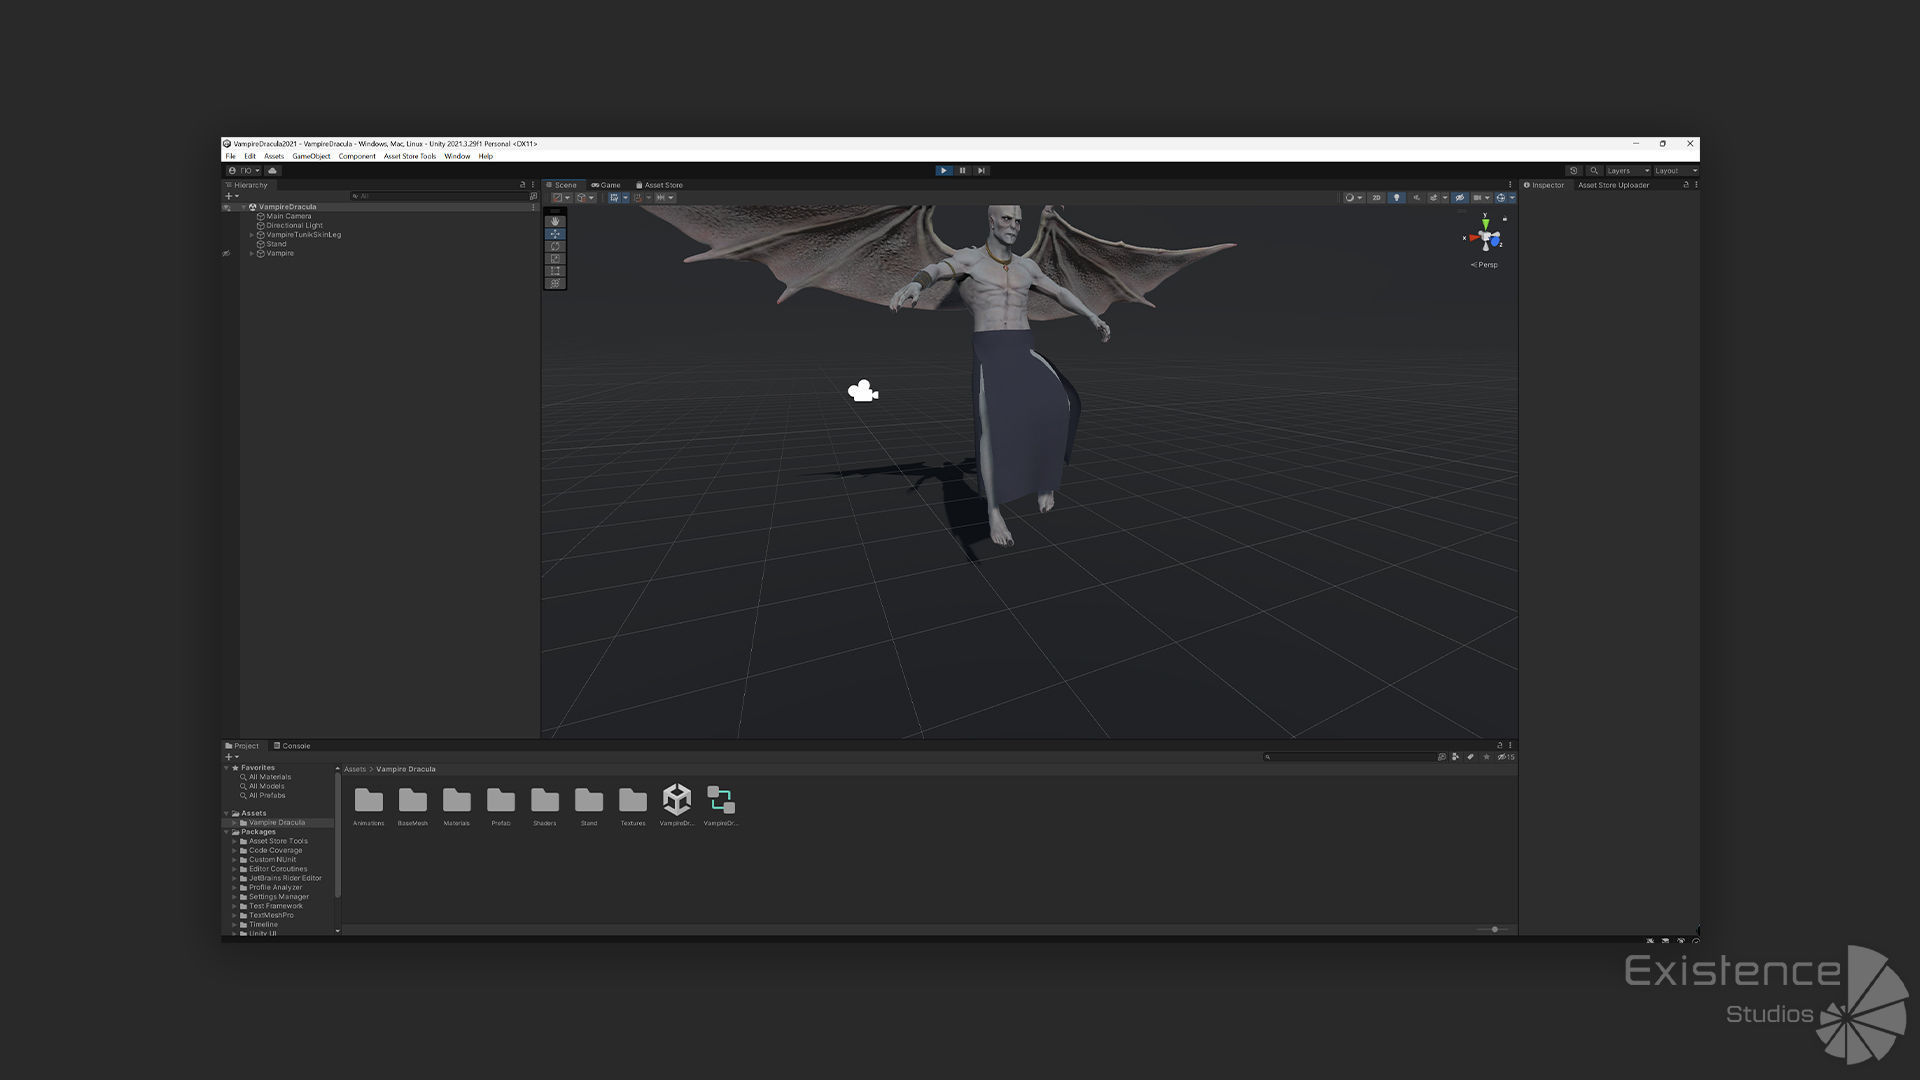Select the Hand (view) tool
This screenshot has height=1080, width=1920.
555,221
